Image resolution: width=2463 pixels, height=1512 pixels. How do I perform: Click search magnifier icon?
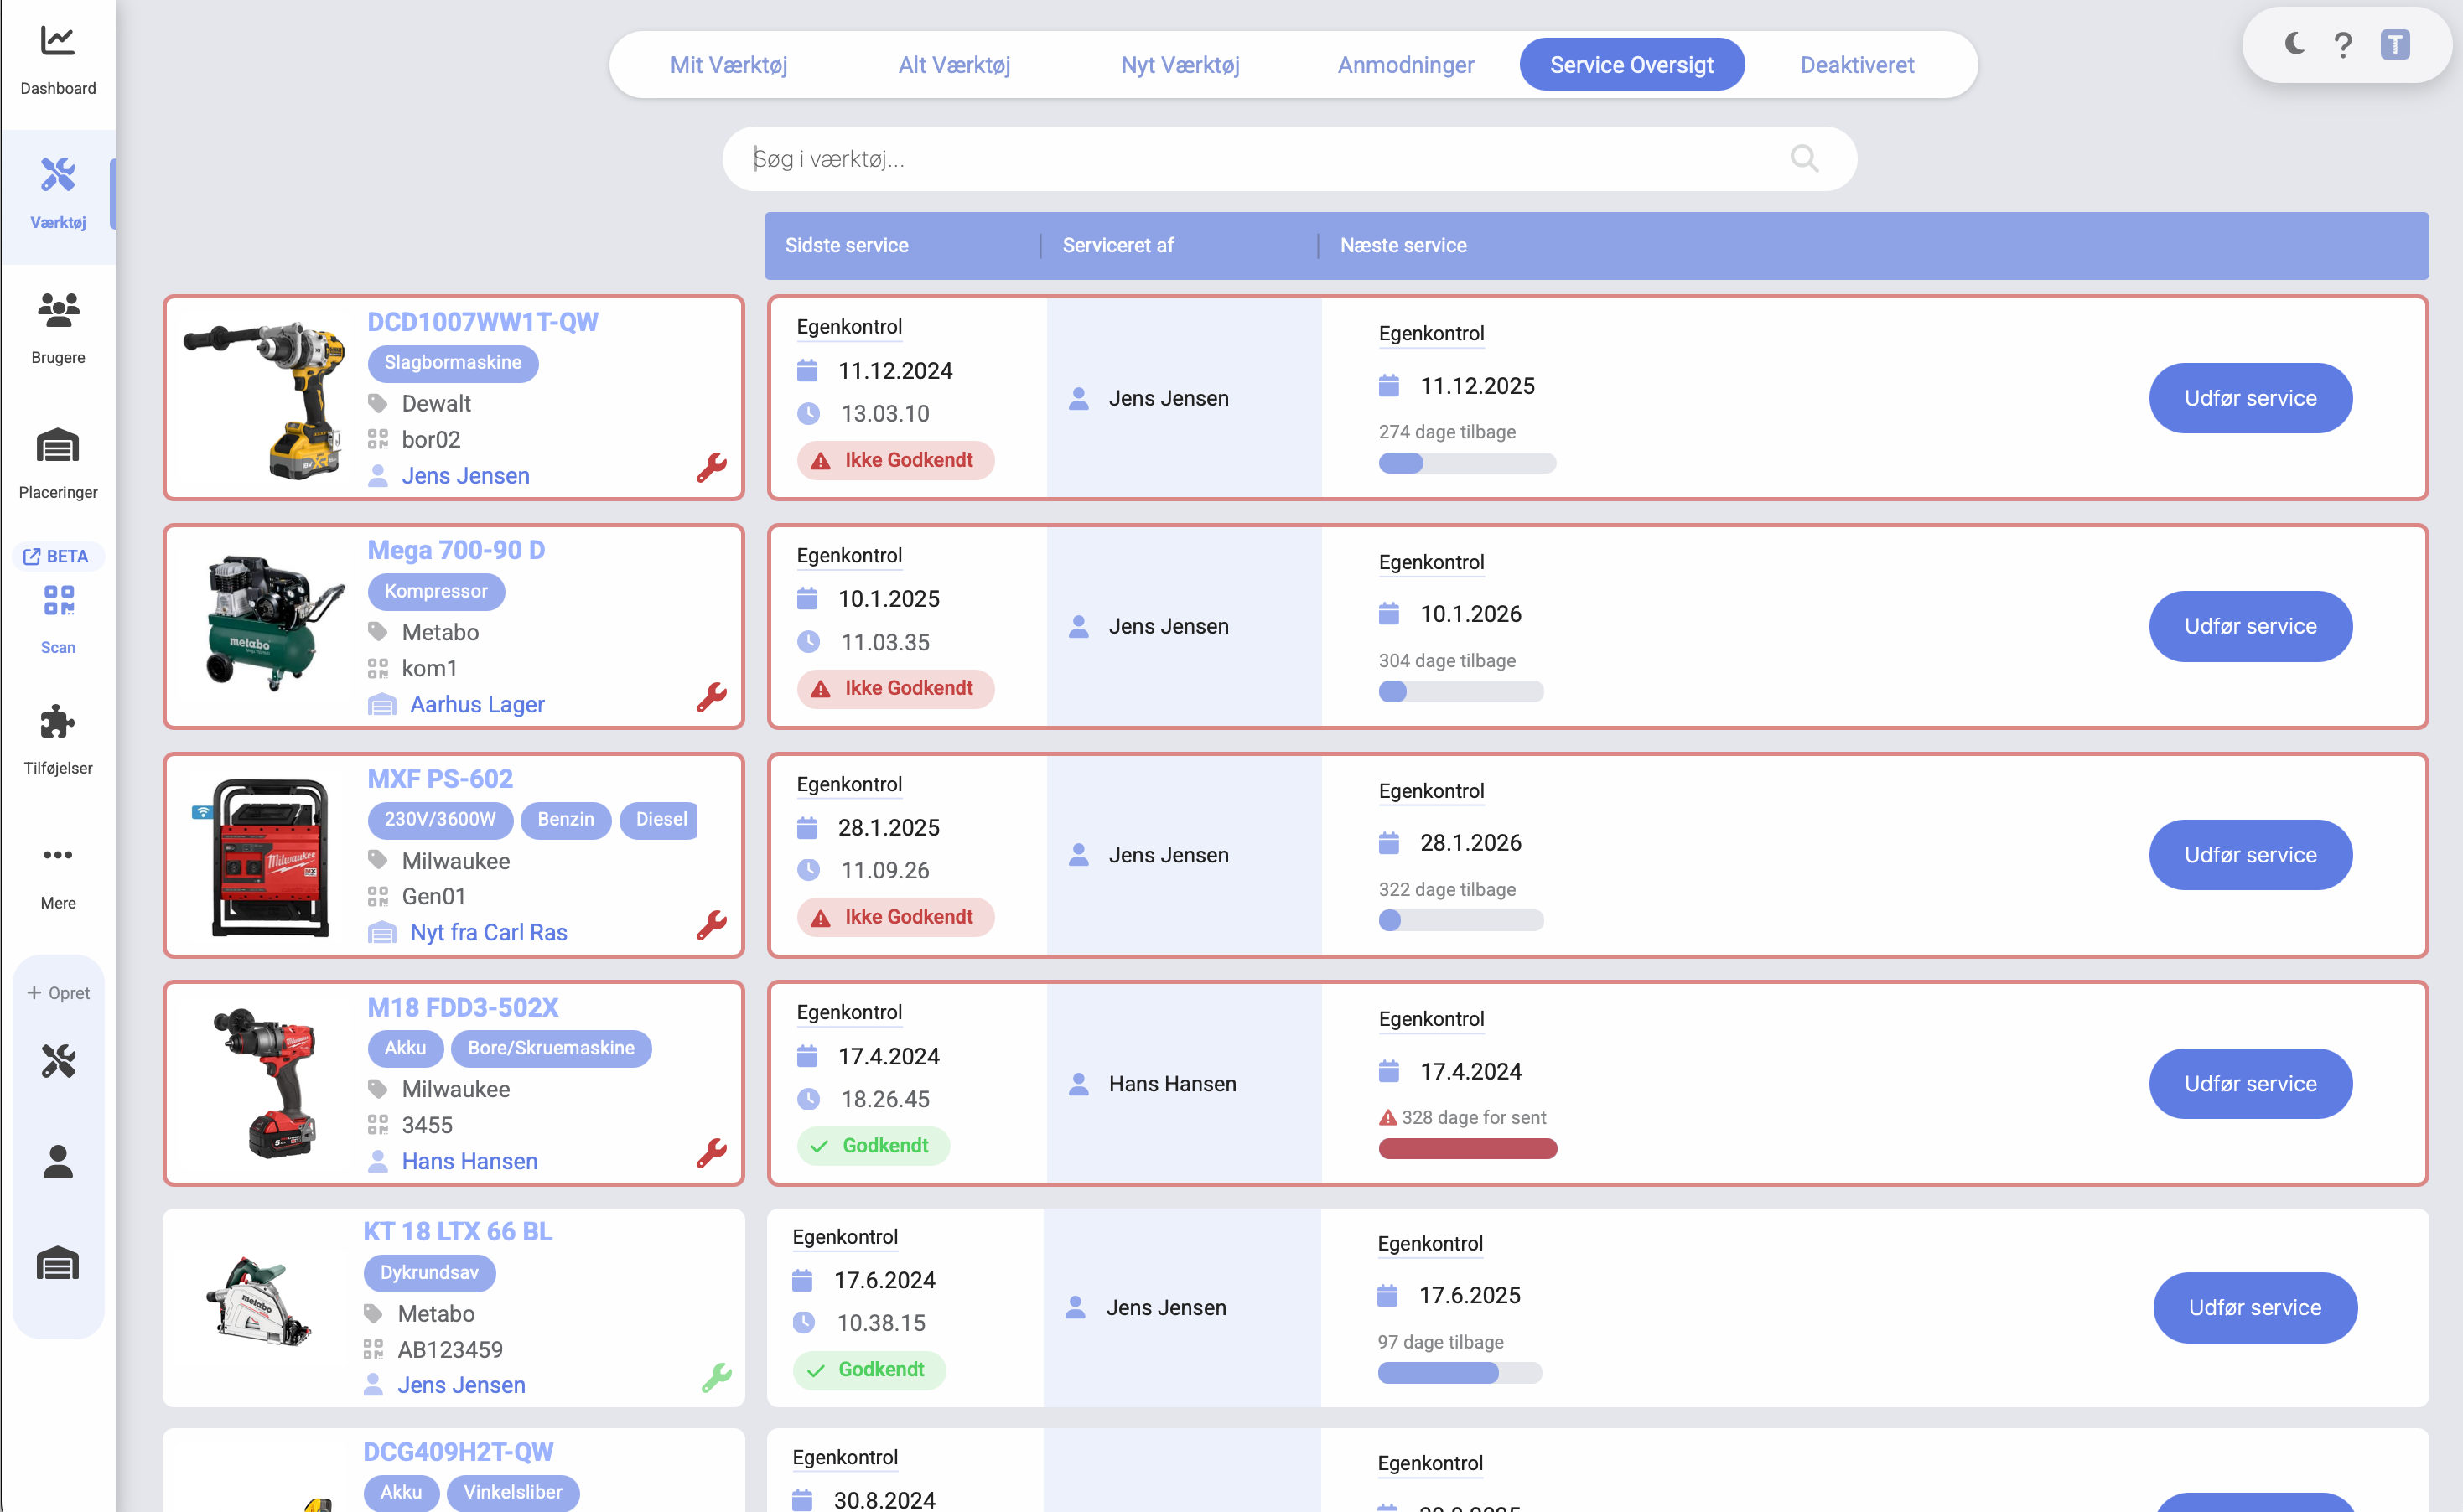tap(1803, 158)
